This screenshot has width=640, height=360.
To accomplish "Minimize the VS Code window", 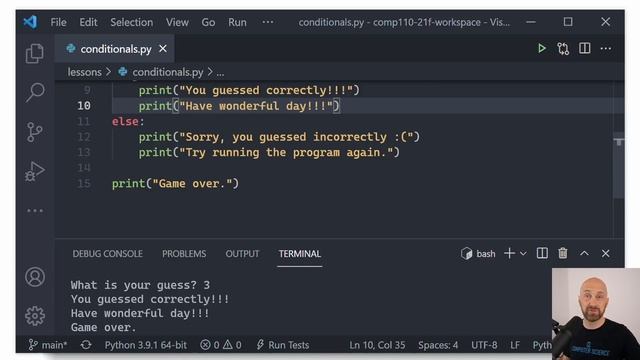I will click(531, 22).
